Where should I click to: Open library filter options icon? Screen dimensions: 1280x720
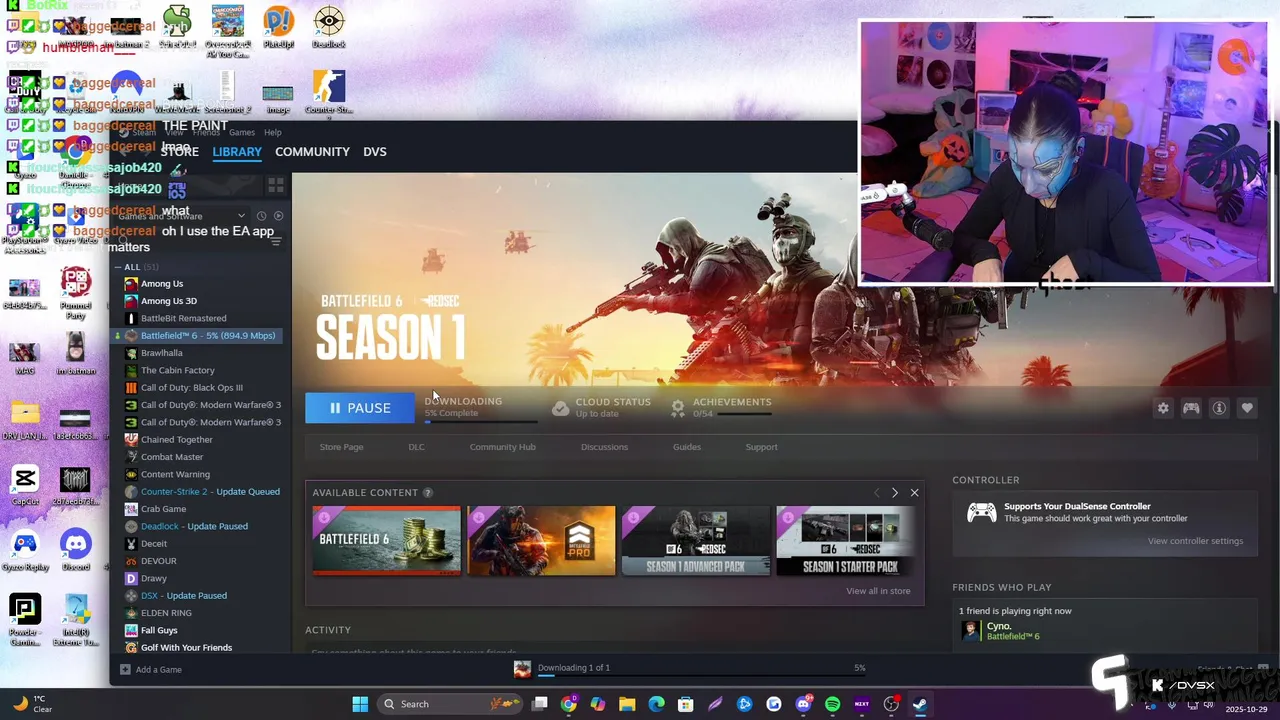point(276,241)
